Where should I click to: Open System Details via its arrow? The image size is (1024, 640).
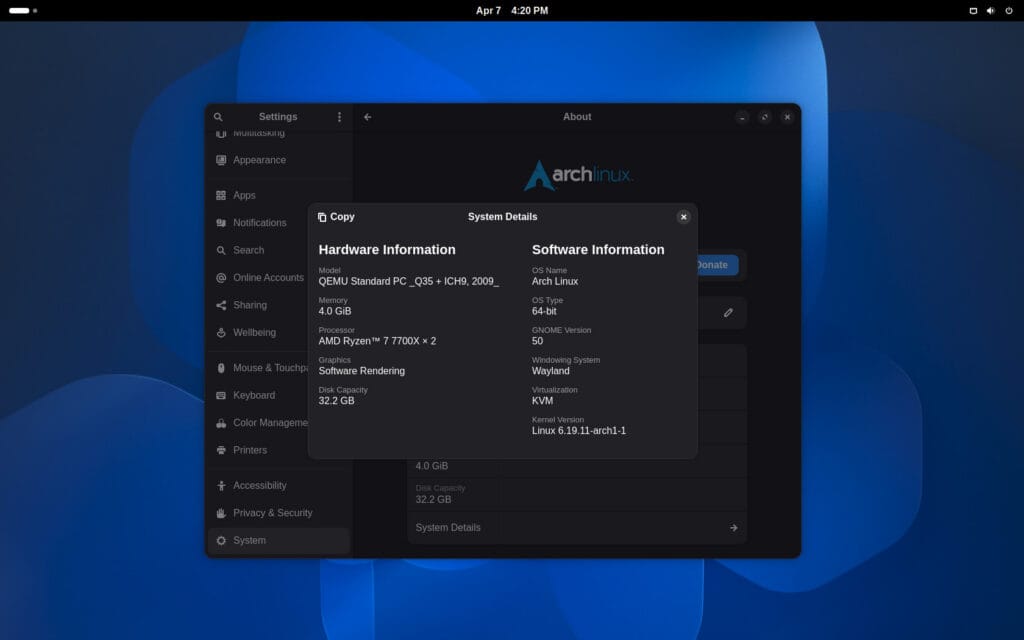point(733,527)
